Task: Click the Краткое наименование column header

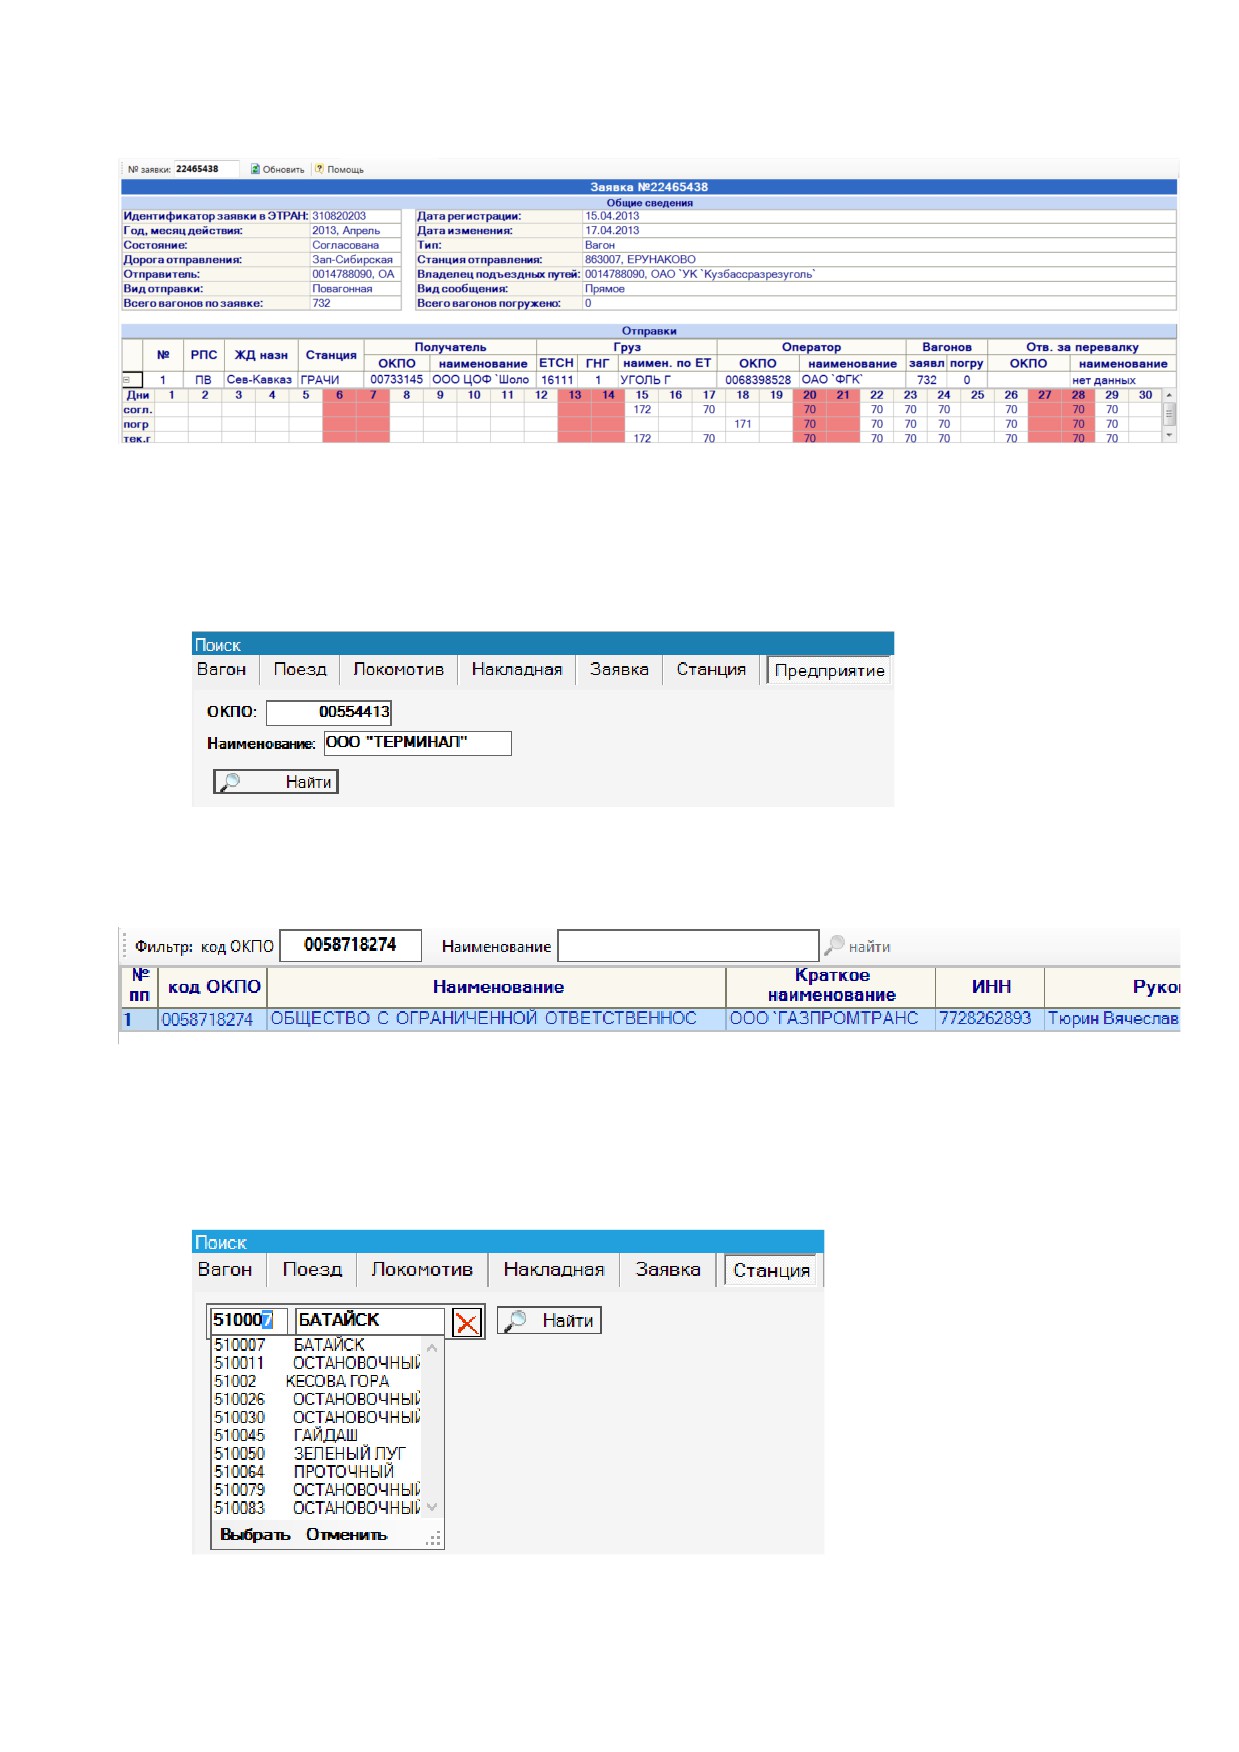Action: coord(831,986)
